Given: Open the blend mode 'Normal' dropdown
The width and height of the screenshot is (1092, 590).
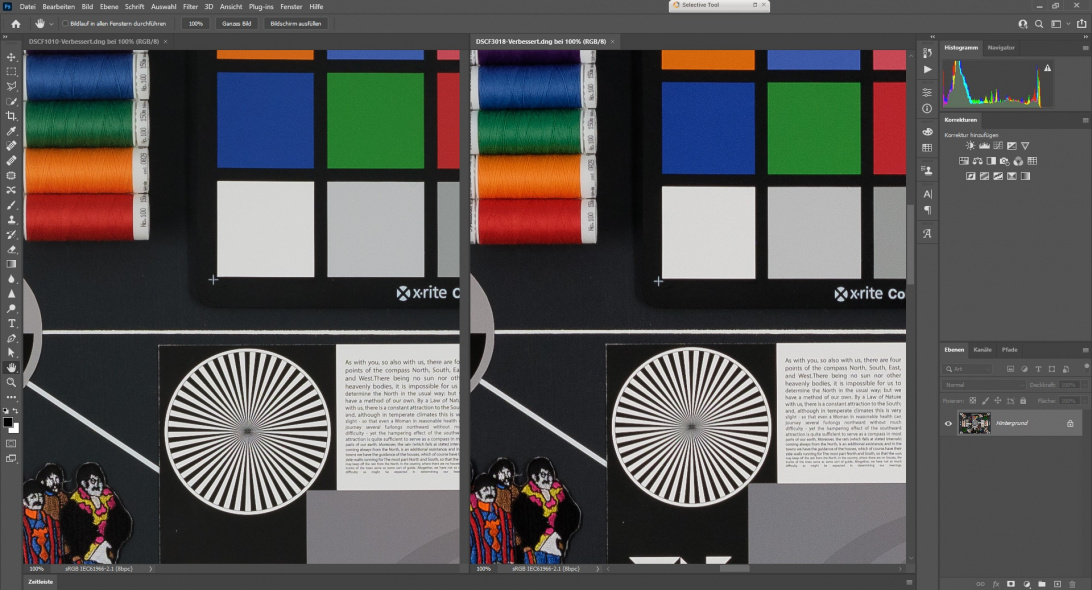Looking at the screenshot, I should 984,384.
